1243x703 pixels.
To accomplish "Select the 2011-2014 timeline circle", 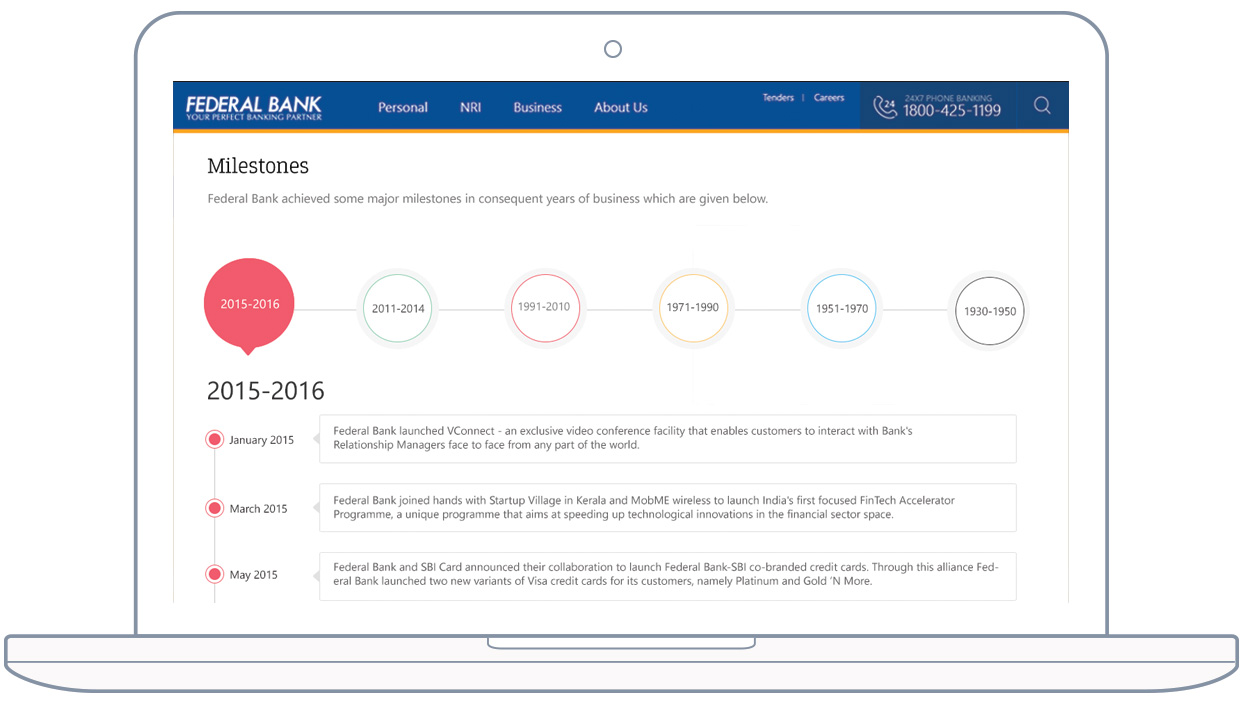I will pyautogui.click(x=398, y=309).
